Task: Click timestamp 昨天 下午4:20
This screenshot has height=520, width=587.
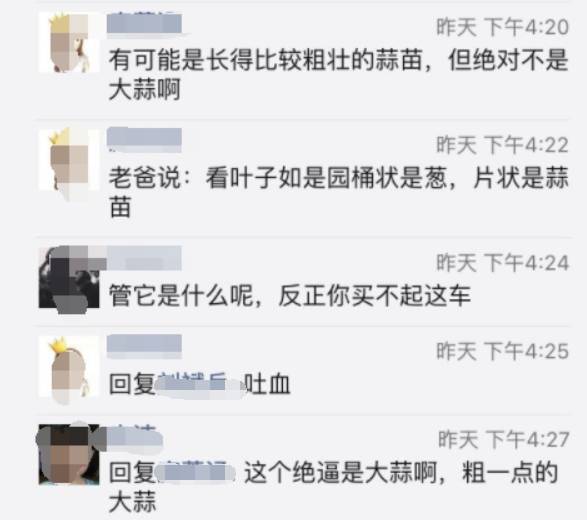Action: 502,27
